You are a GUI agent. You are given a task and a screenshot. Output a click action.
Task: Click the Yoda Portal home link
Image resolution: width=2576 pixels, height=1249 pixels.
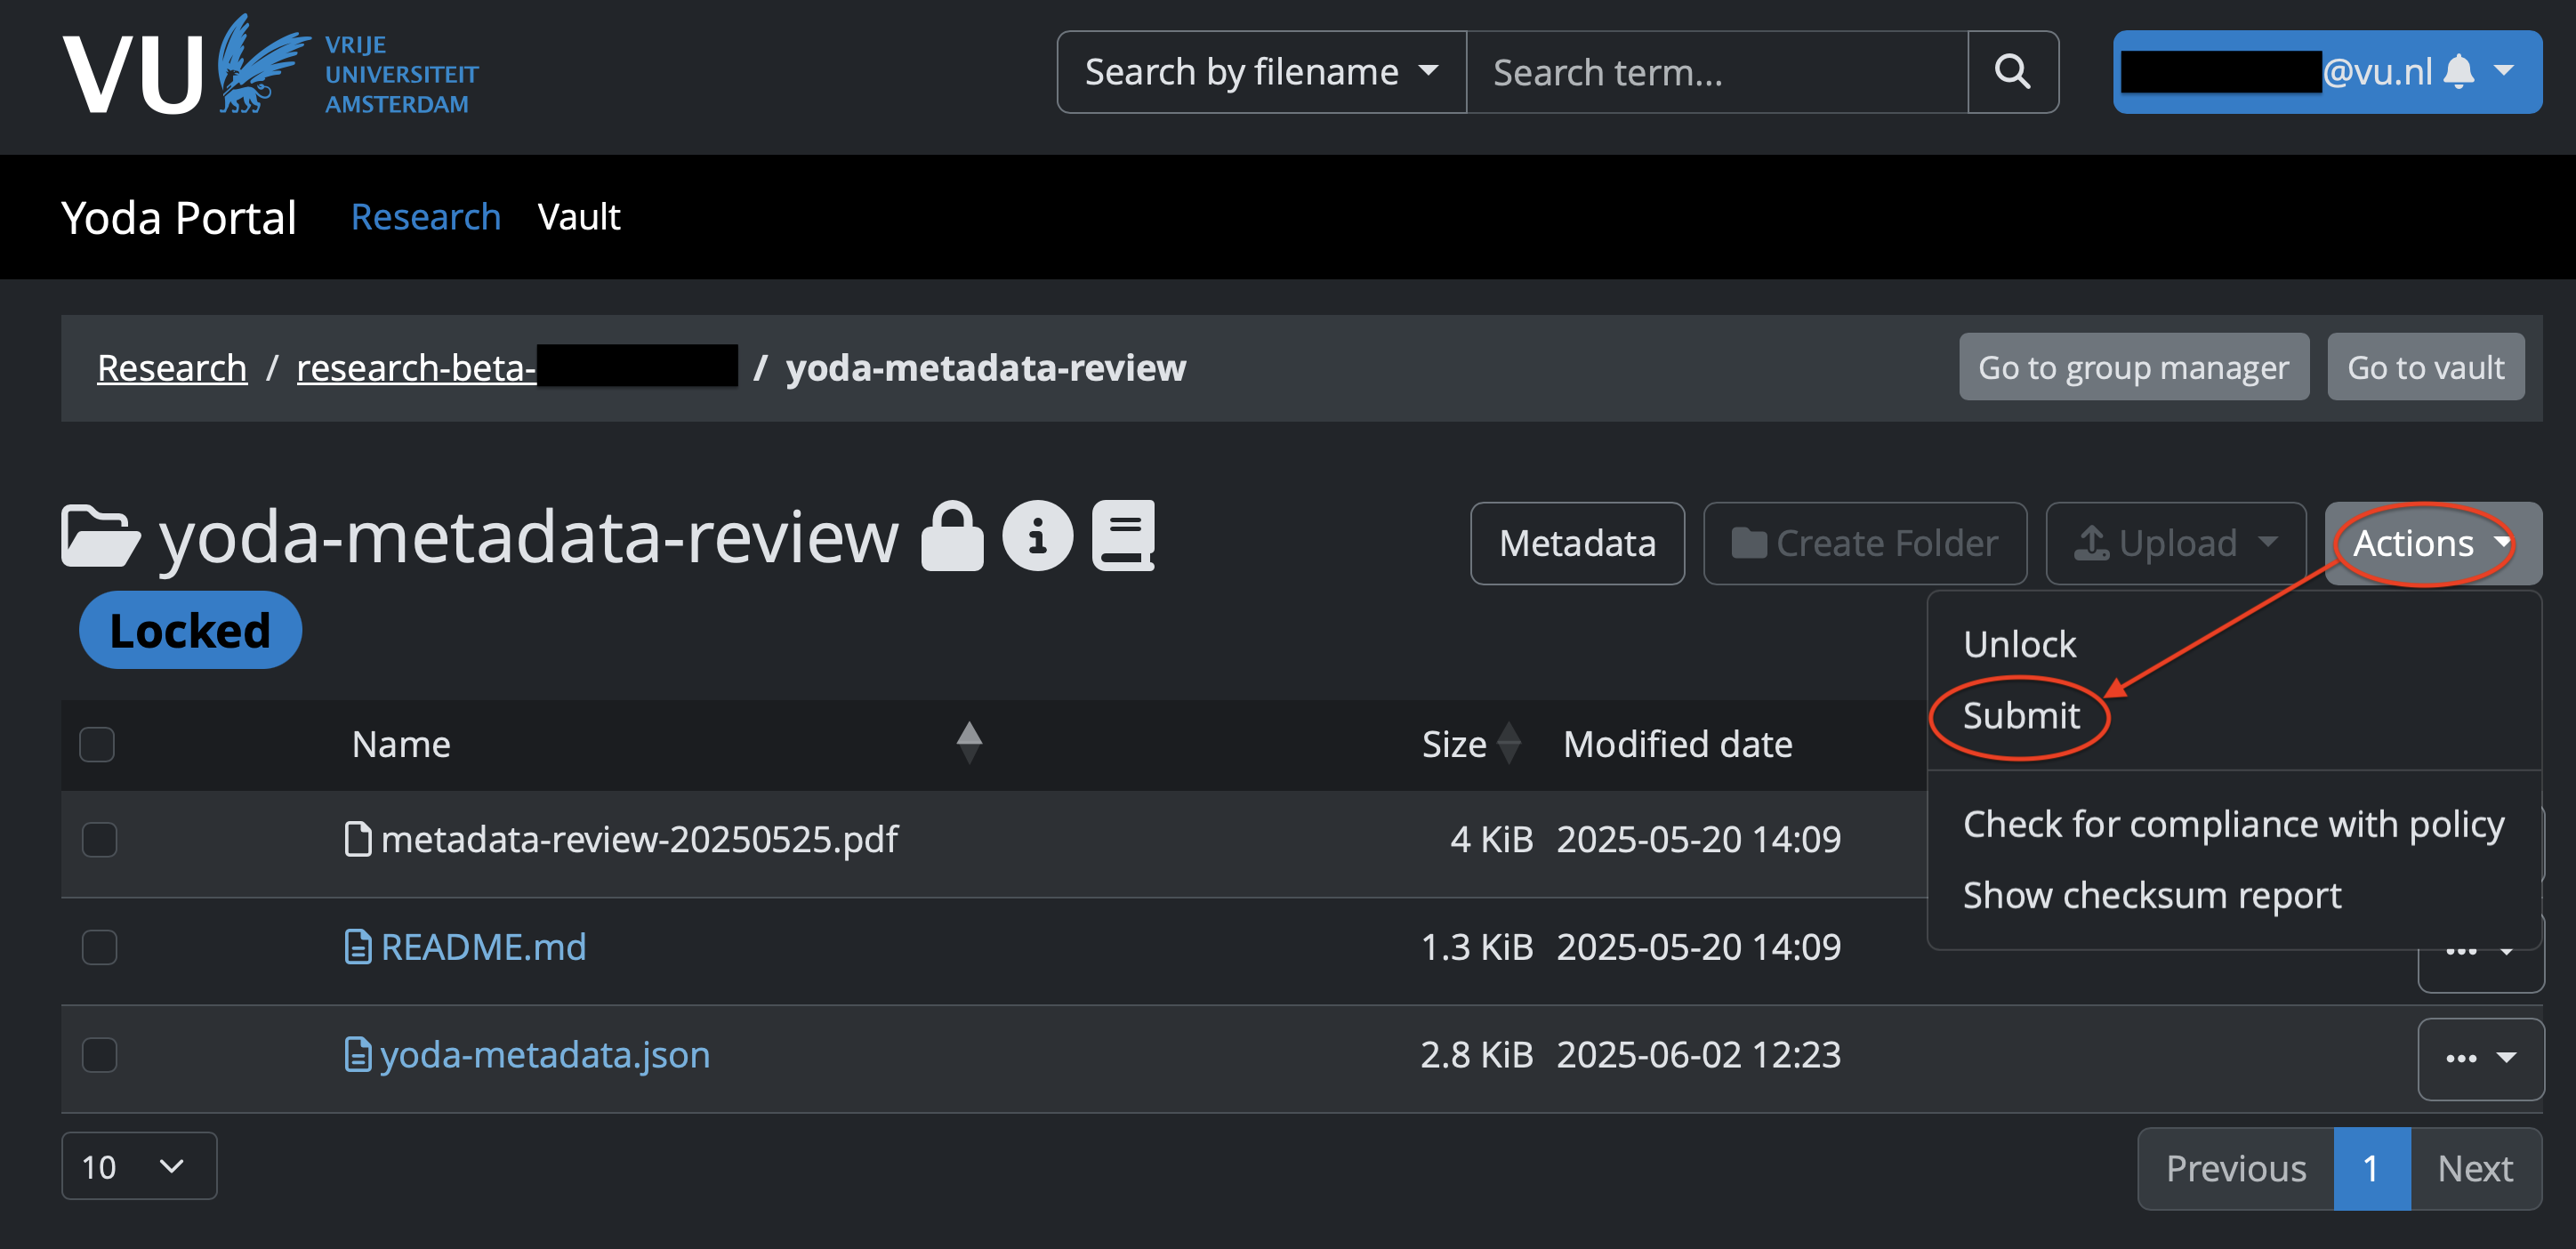coord(179,217)
